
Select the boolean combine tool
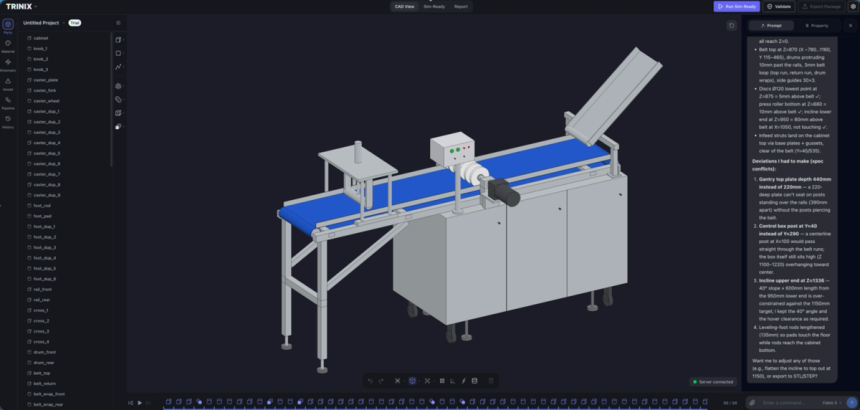click(x=118, y=127)
